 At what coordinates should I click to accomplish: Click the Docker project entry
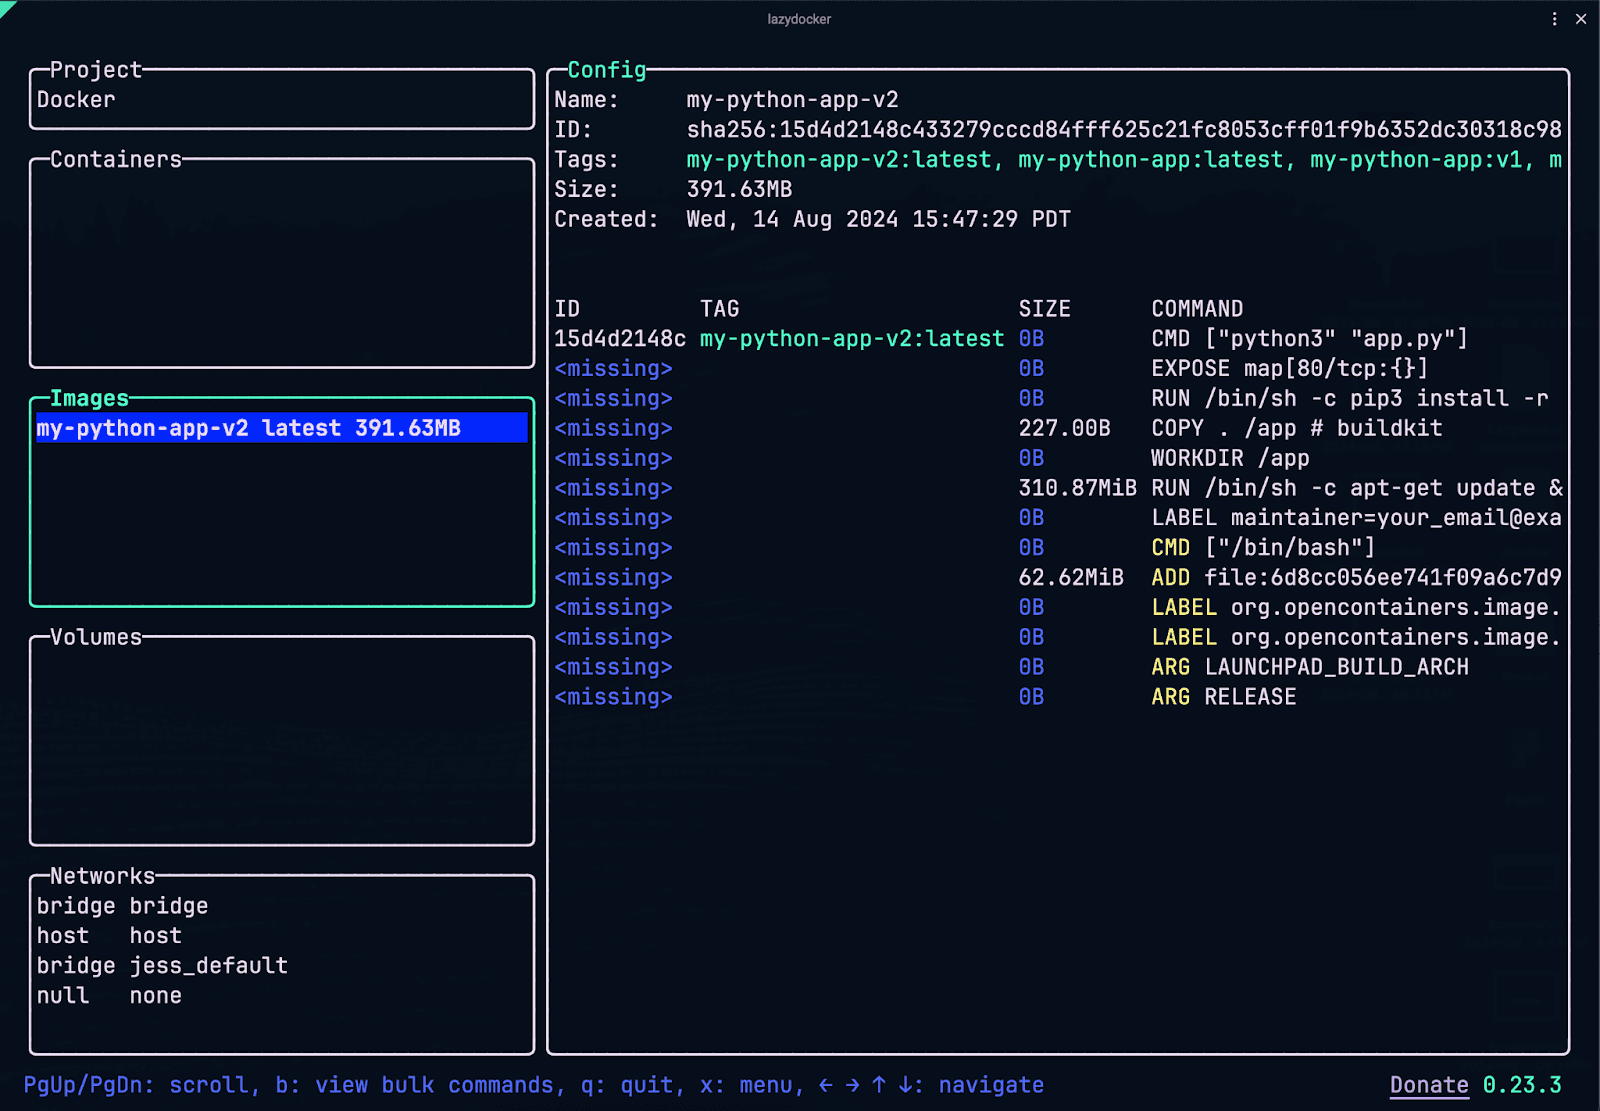pos(76,100)
